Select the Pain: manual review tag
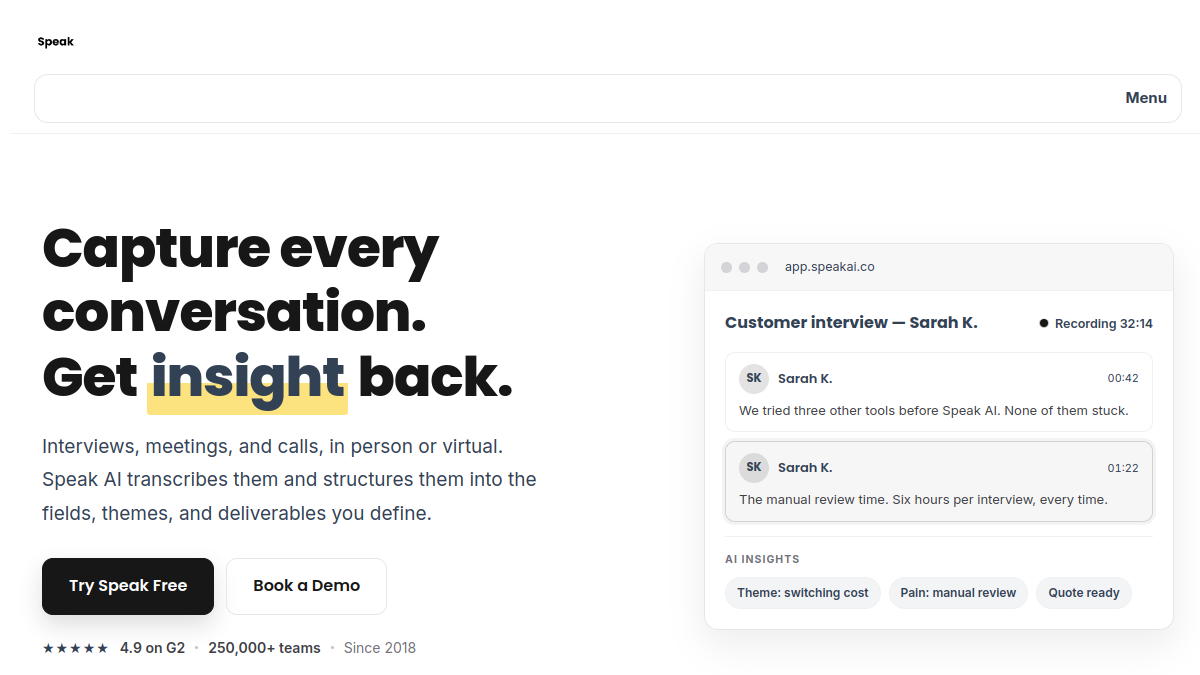 [x=958, y=593]
